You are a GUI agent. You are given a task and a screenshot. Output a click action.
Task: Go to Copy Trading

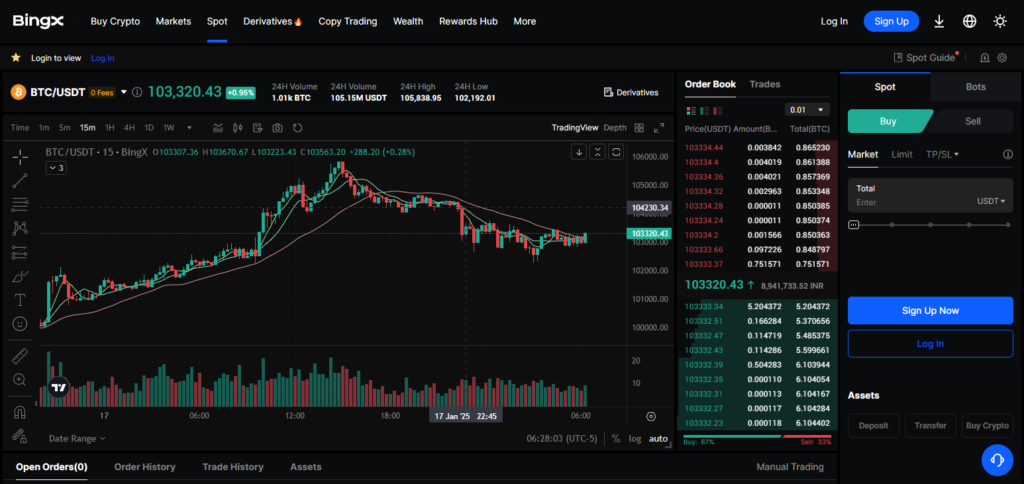[x=347, y=22]
